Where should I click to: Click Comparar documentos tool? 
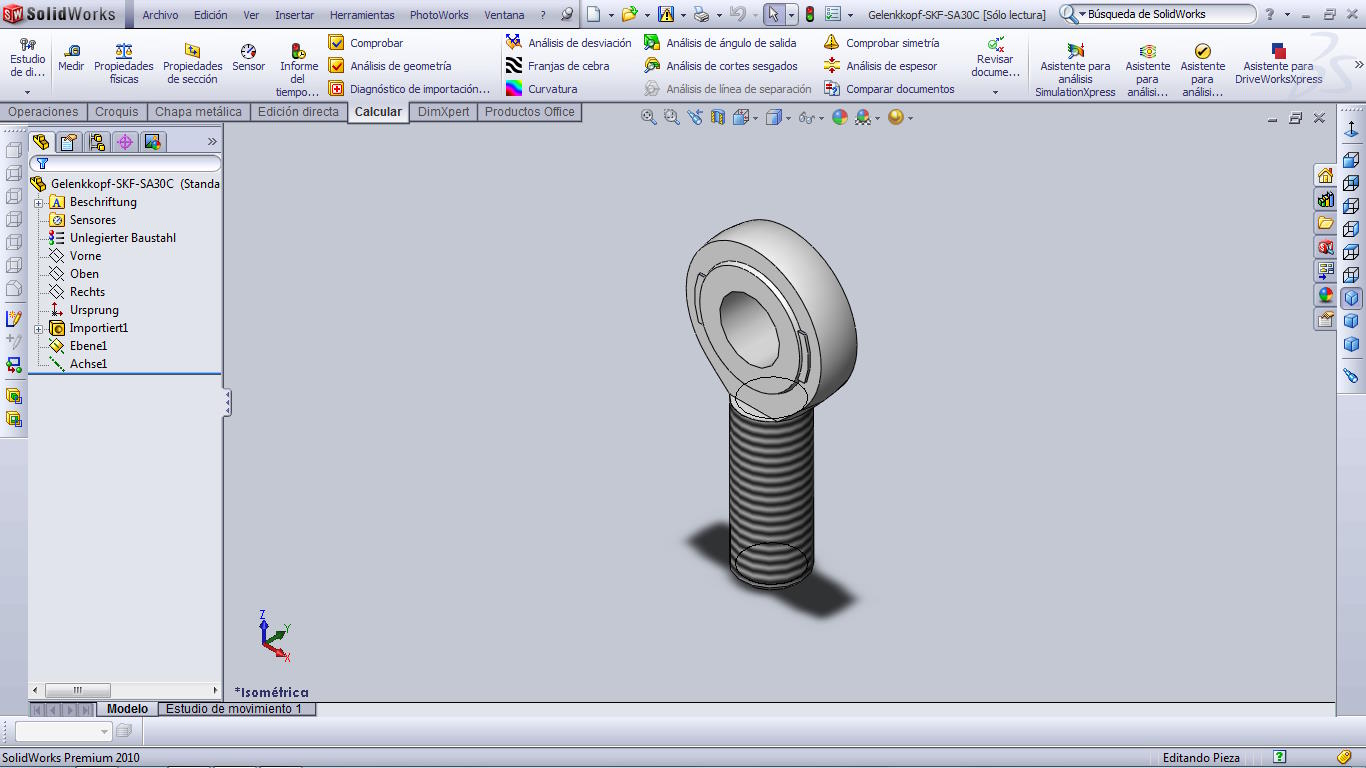pos(889,89)
